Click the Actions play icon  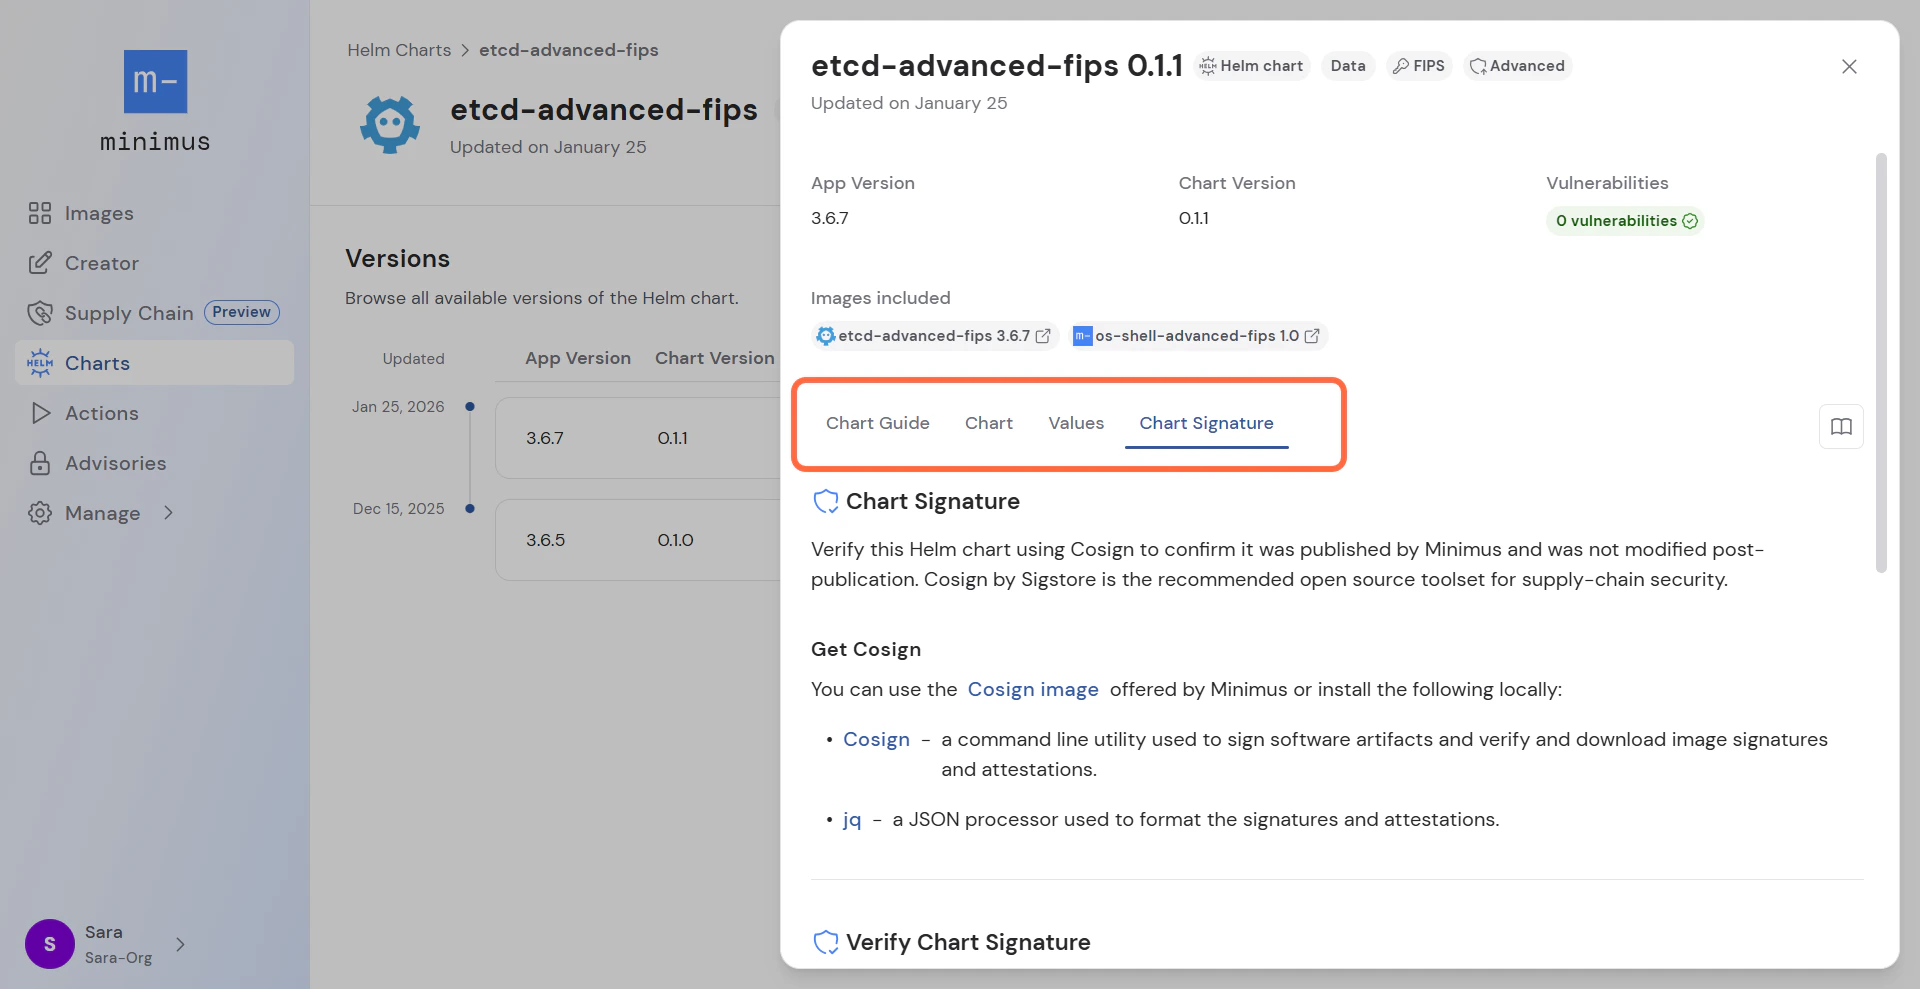[x=40, y=413]
